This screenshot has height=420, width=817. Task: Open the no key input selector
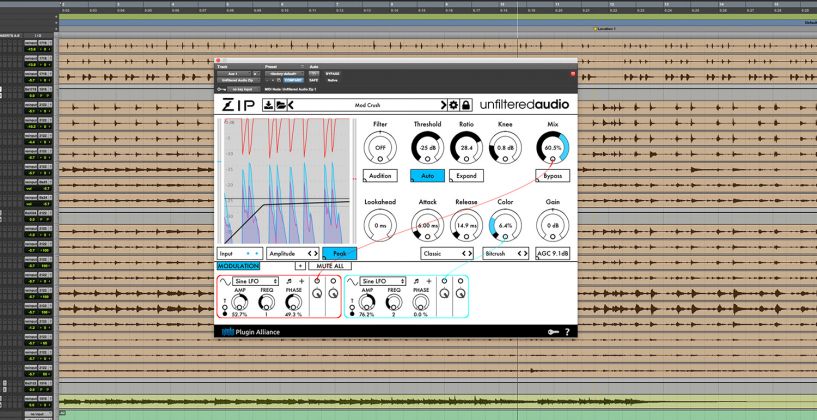click(x=243, y=89)
